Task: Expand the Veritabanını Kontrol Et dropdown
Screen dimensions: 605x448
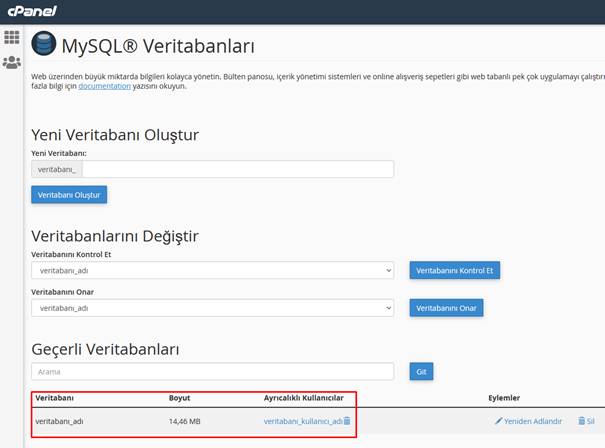Action: pyautogui.click(x=213, y=270)
